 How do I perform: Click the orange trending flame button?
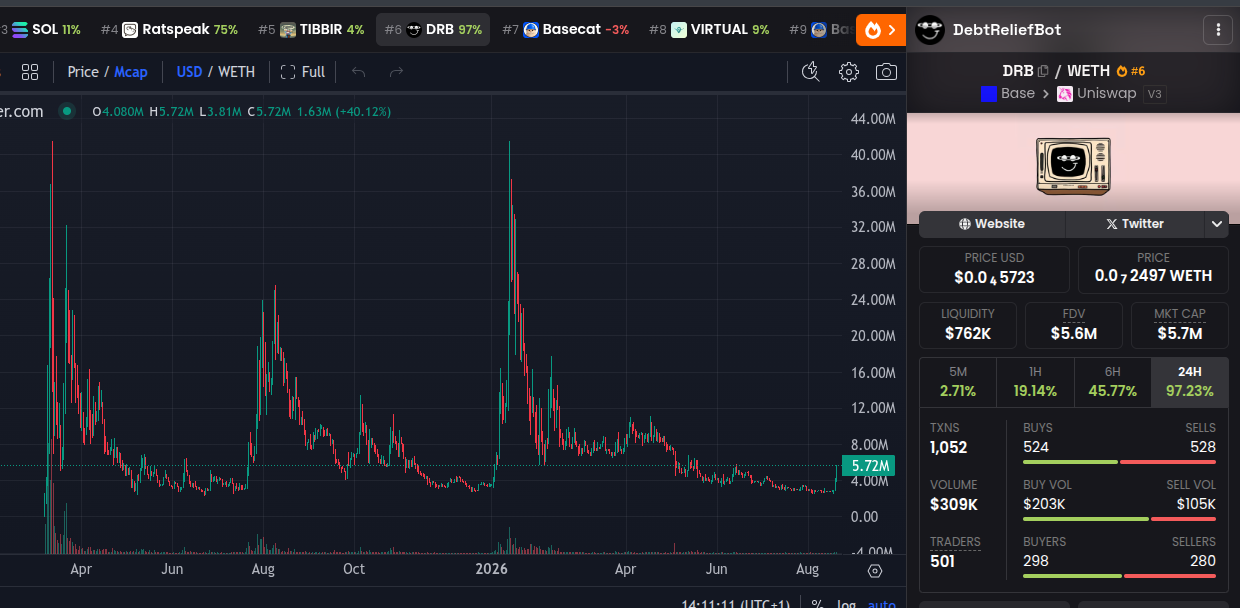point(880,30)
